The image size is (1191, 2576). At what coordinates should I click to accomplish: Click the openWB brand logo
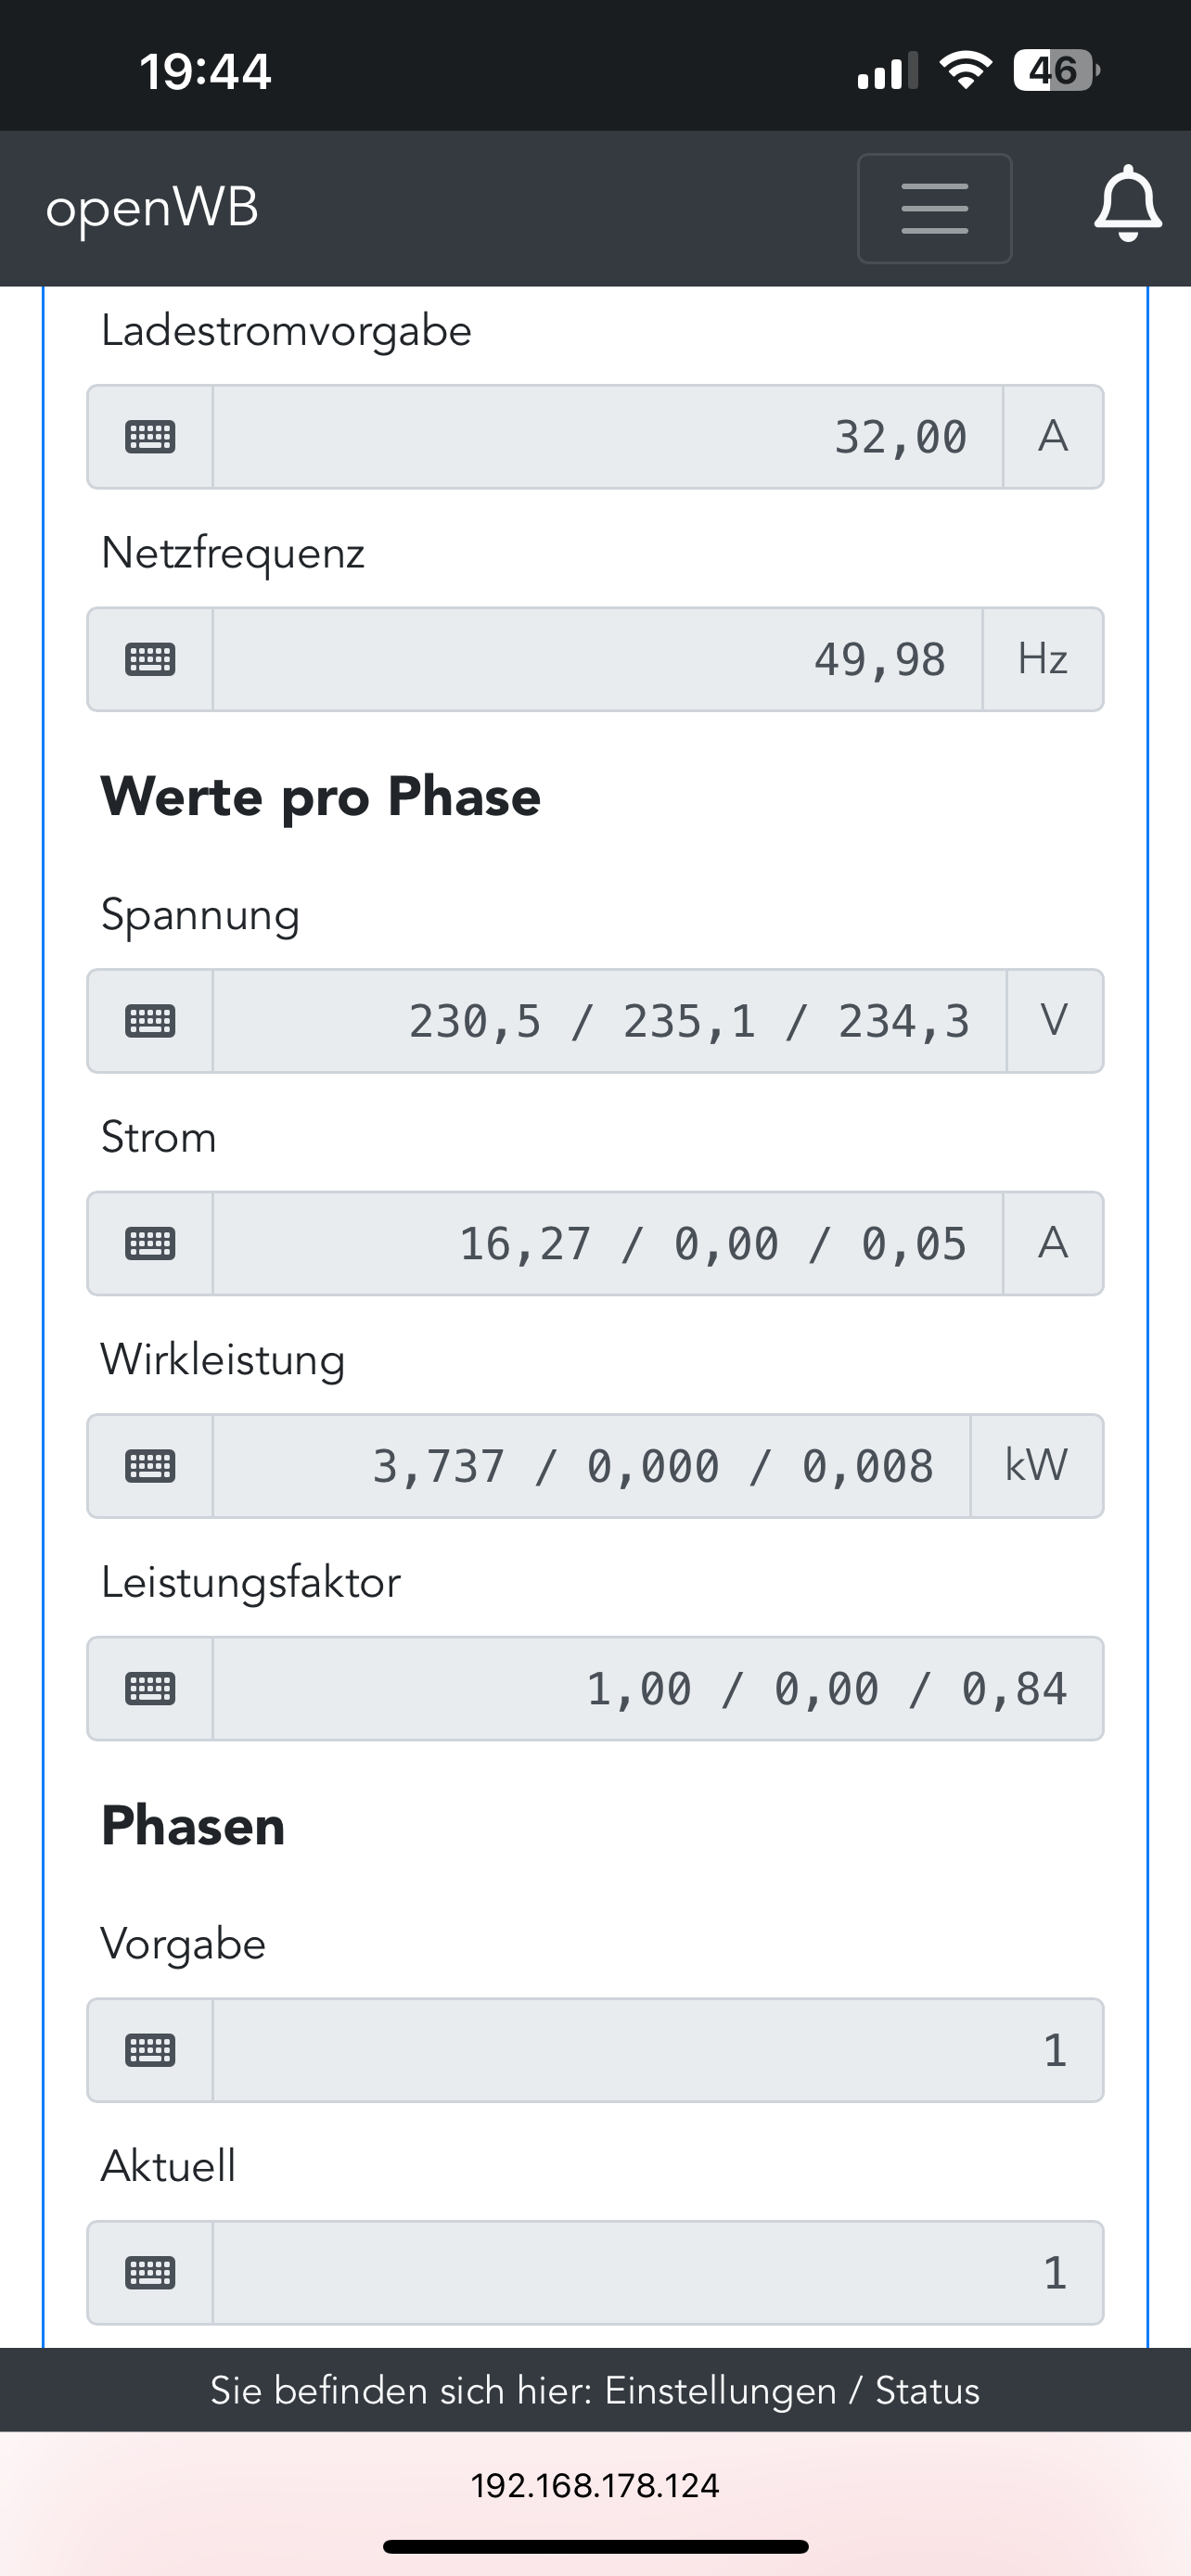(x=152, y=208)
